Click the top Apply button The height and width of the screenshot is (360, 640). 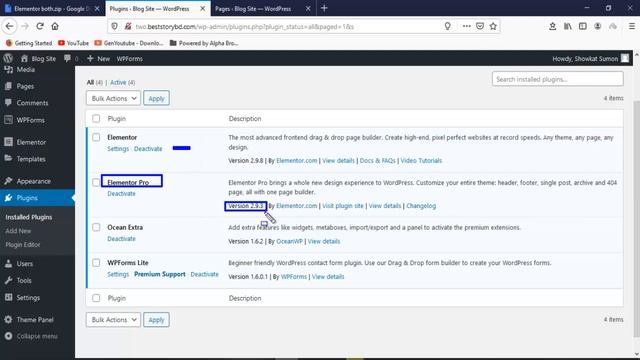pyautogui.click(x=156, y=98)
